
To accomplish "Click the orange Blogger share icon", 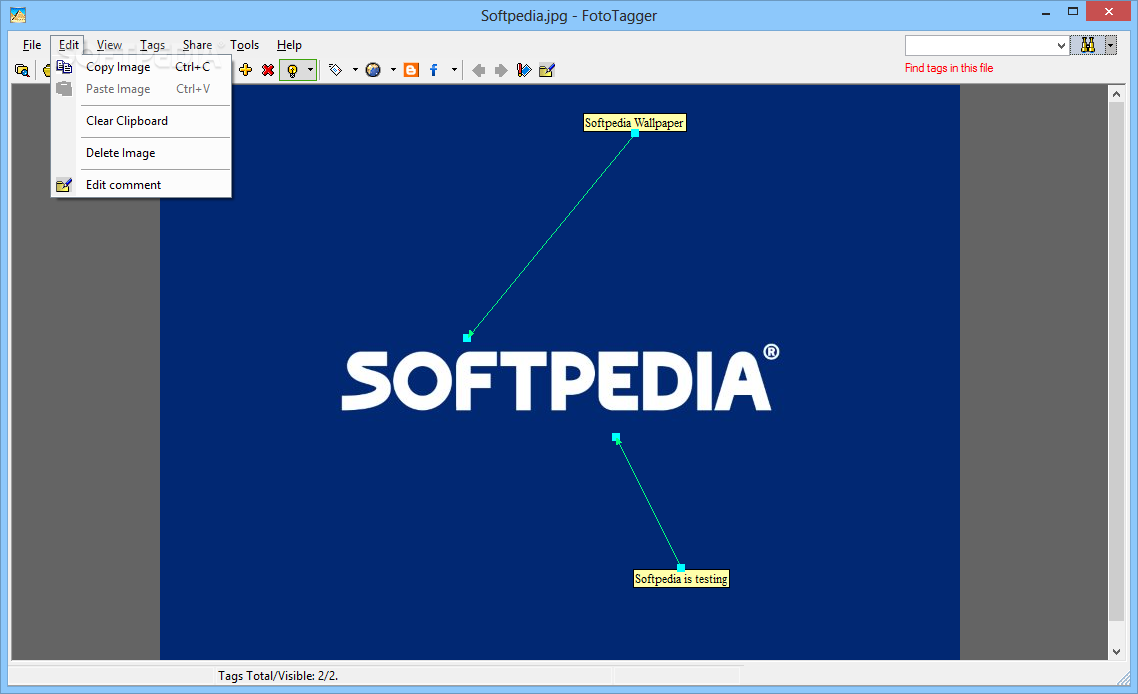I will (411, 70).
